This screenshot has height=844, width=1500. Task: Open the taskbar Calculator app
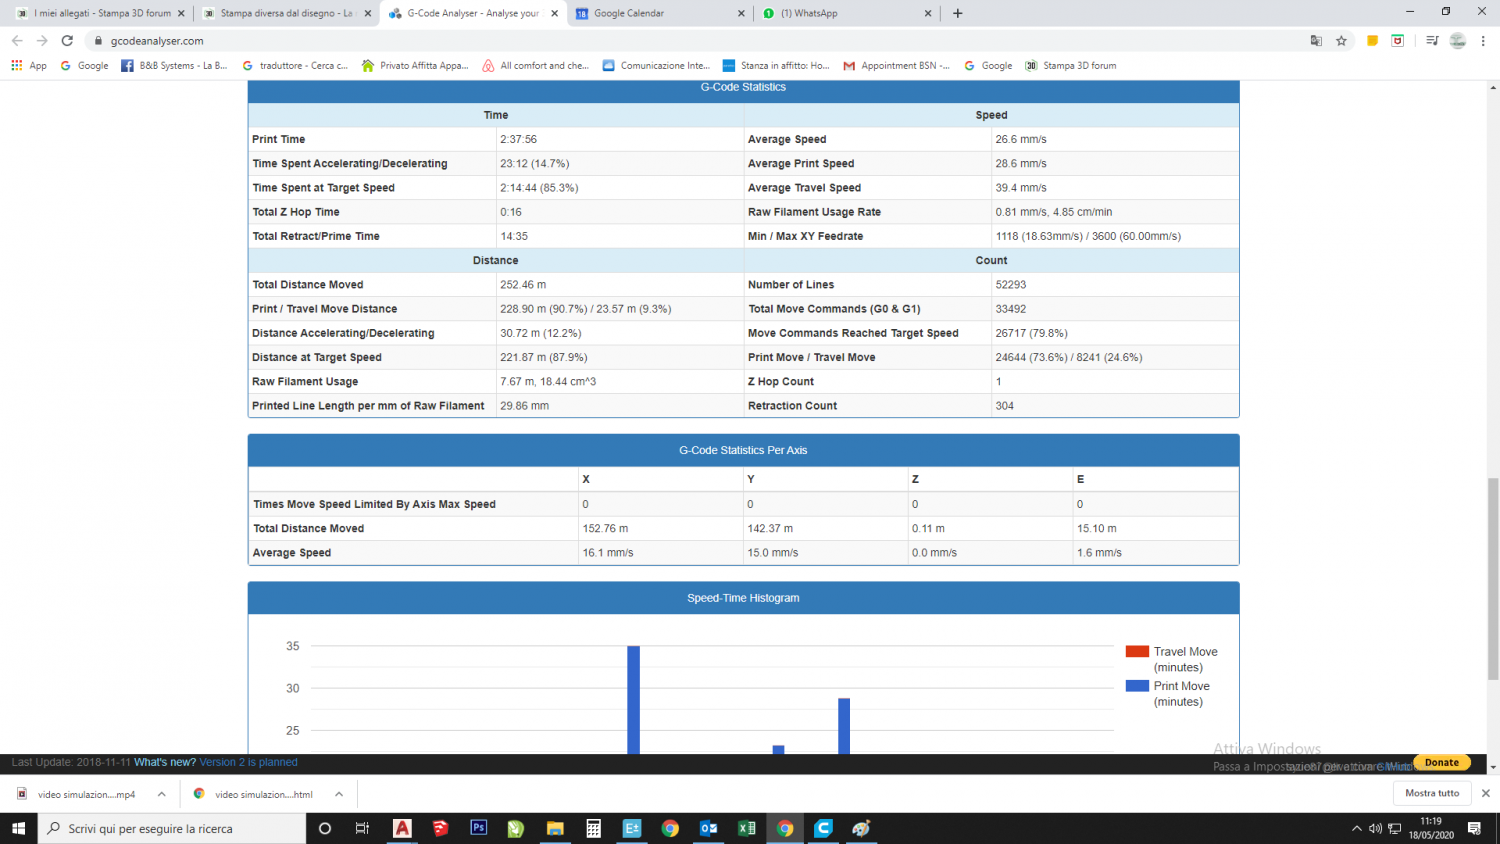(x=593, y=828)
